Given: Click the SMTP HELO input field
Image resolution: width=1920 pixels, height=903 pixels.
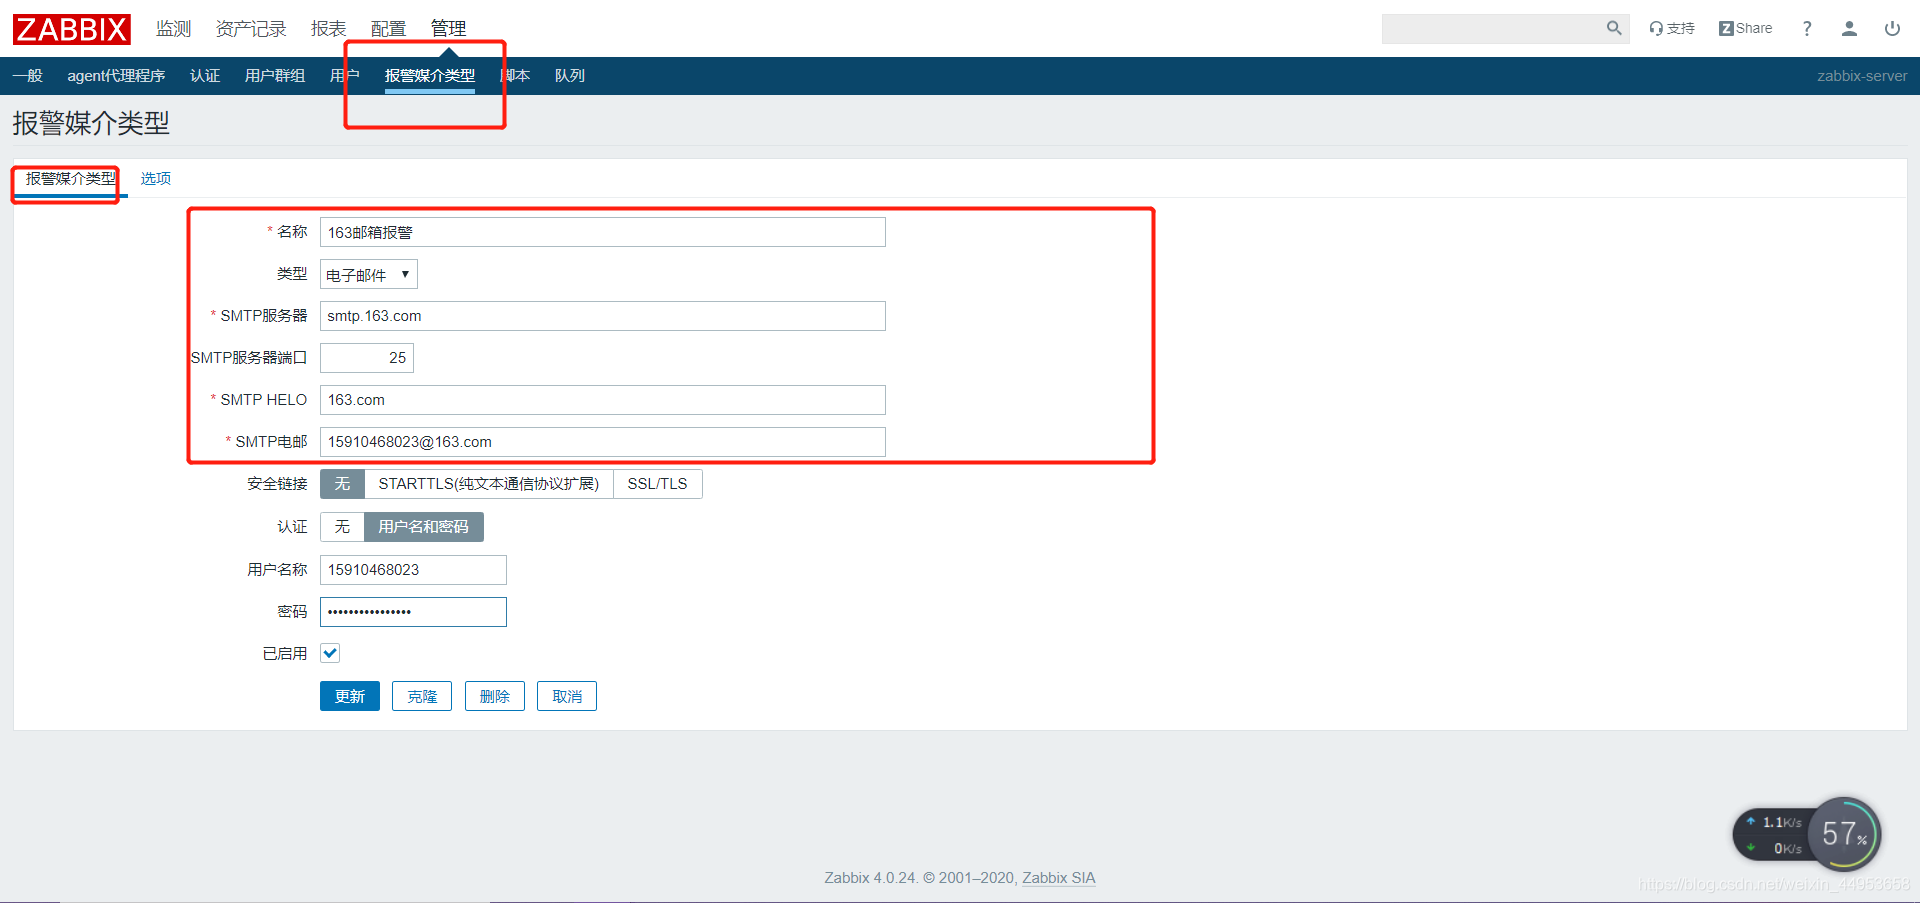Looking at the screenshot, I should [x=602, y=400].
